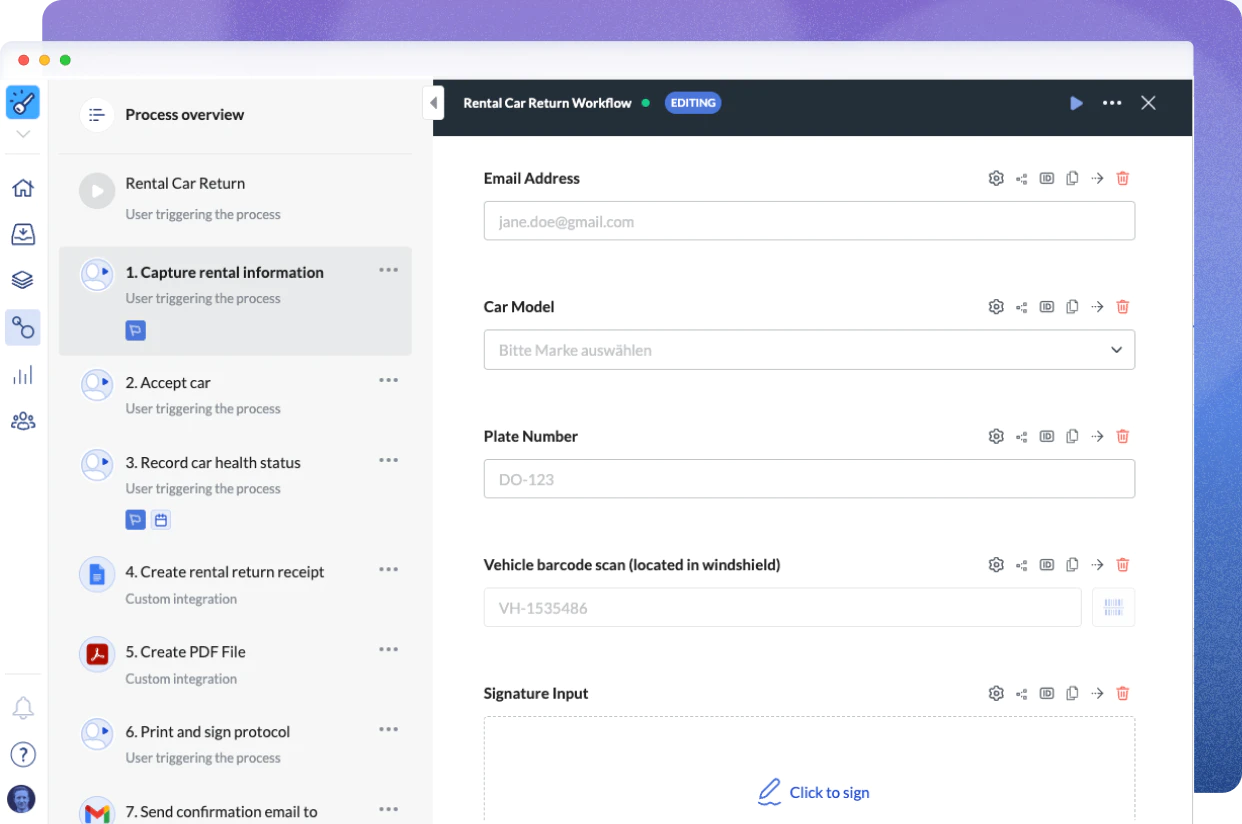The image size is (1242, 824).
Task: Open the workflow header three-dot menu
Action: (1112, 102)
